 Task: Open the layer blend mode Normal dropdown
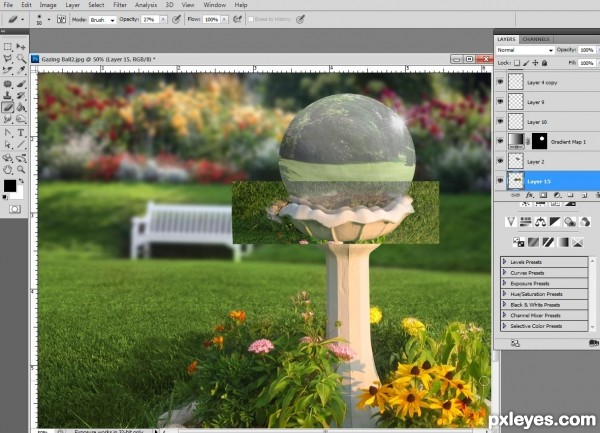[525, 50]
